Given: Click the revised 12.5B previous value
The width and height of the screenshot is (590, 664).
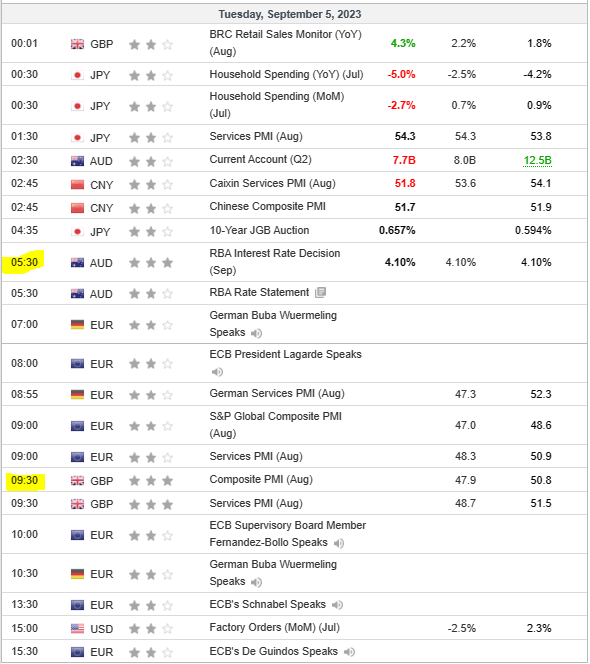Looking at the screenshot, I should pos(537,160).
